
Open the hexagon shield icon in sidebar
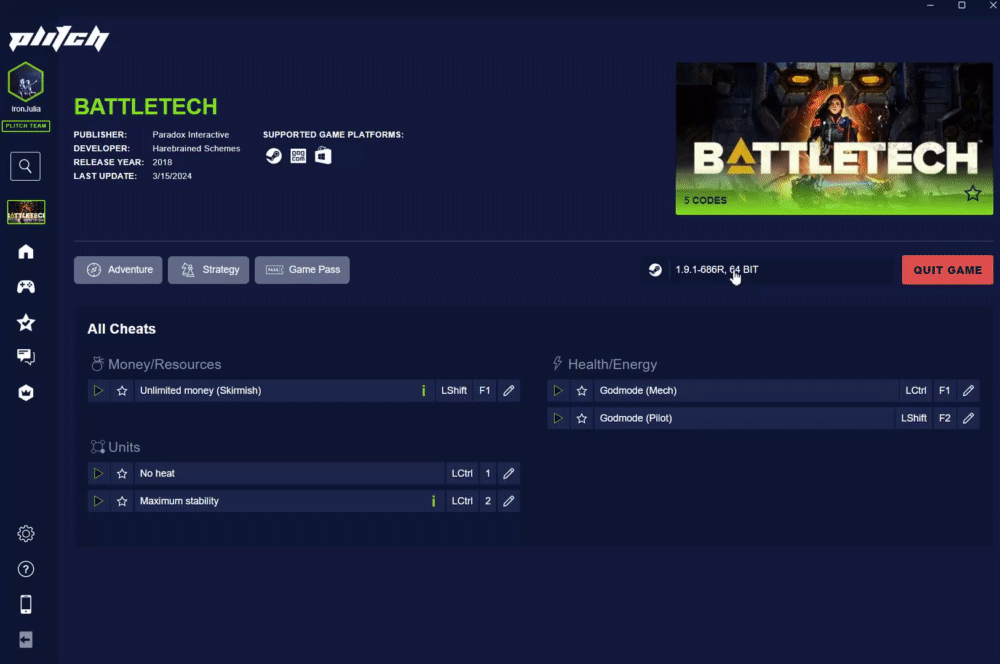point(26,392)
